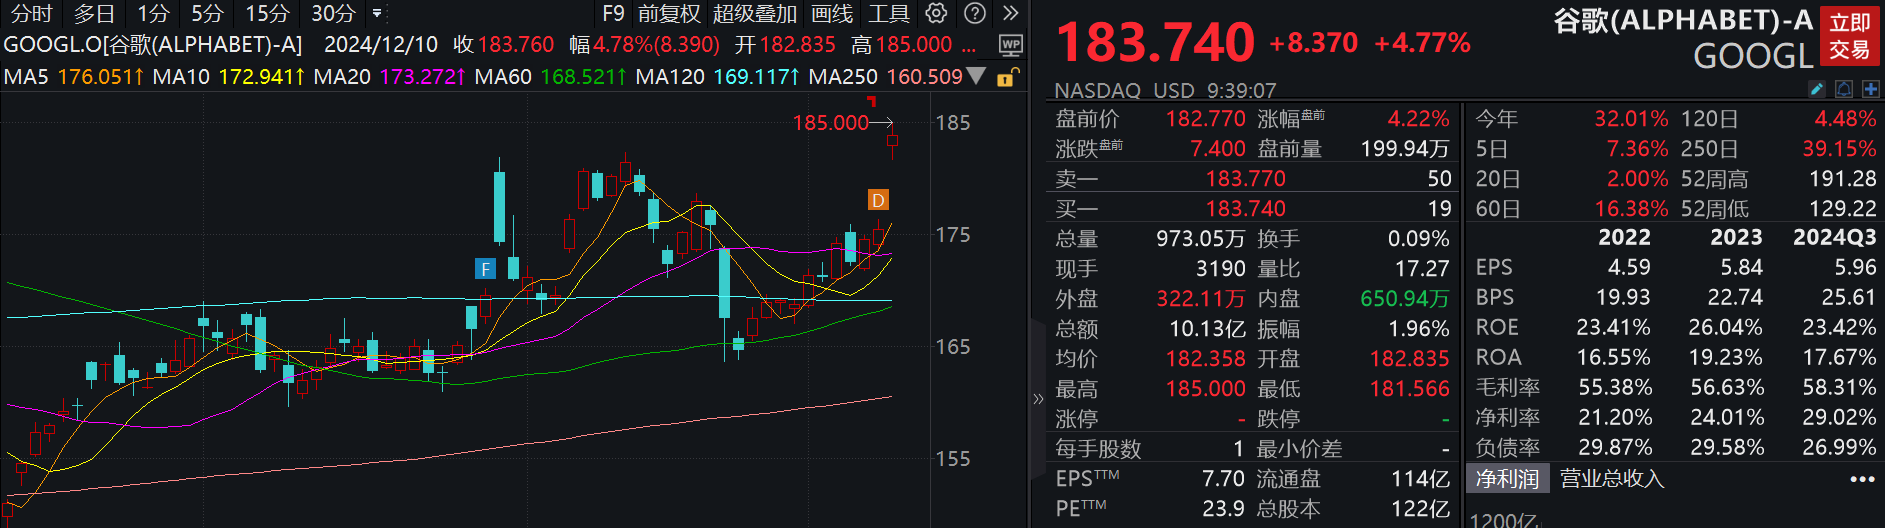Open the period dropdown arrow after 30分
Image resolution: width=1885 pixels, height=528 pixels.
tap(377, 14)
